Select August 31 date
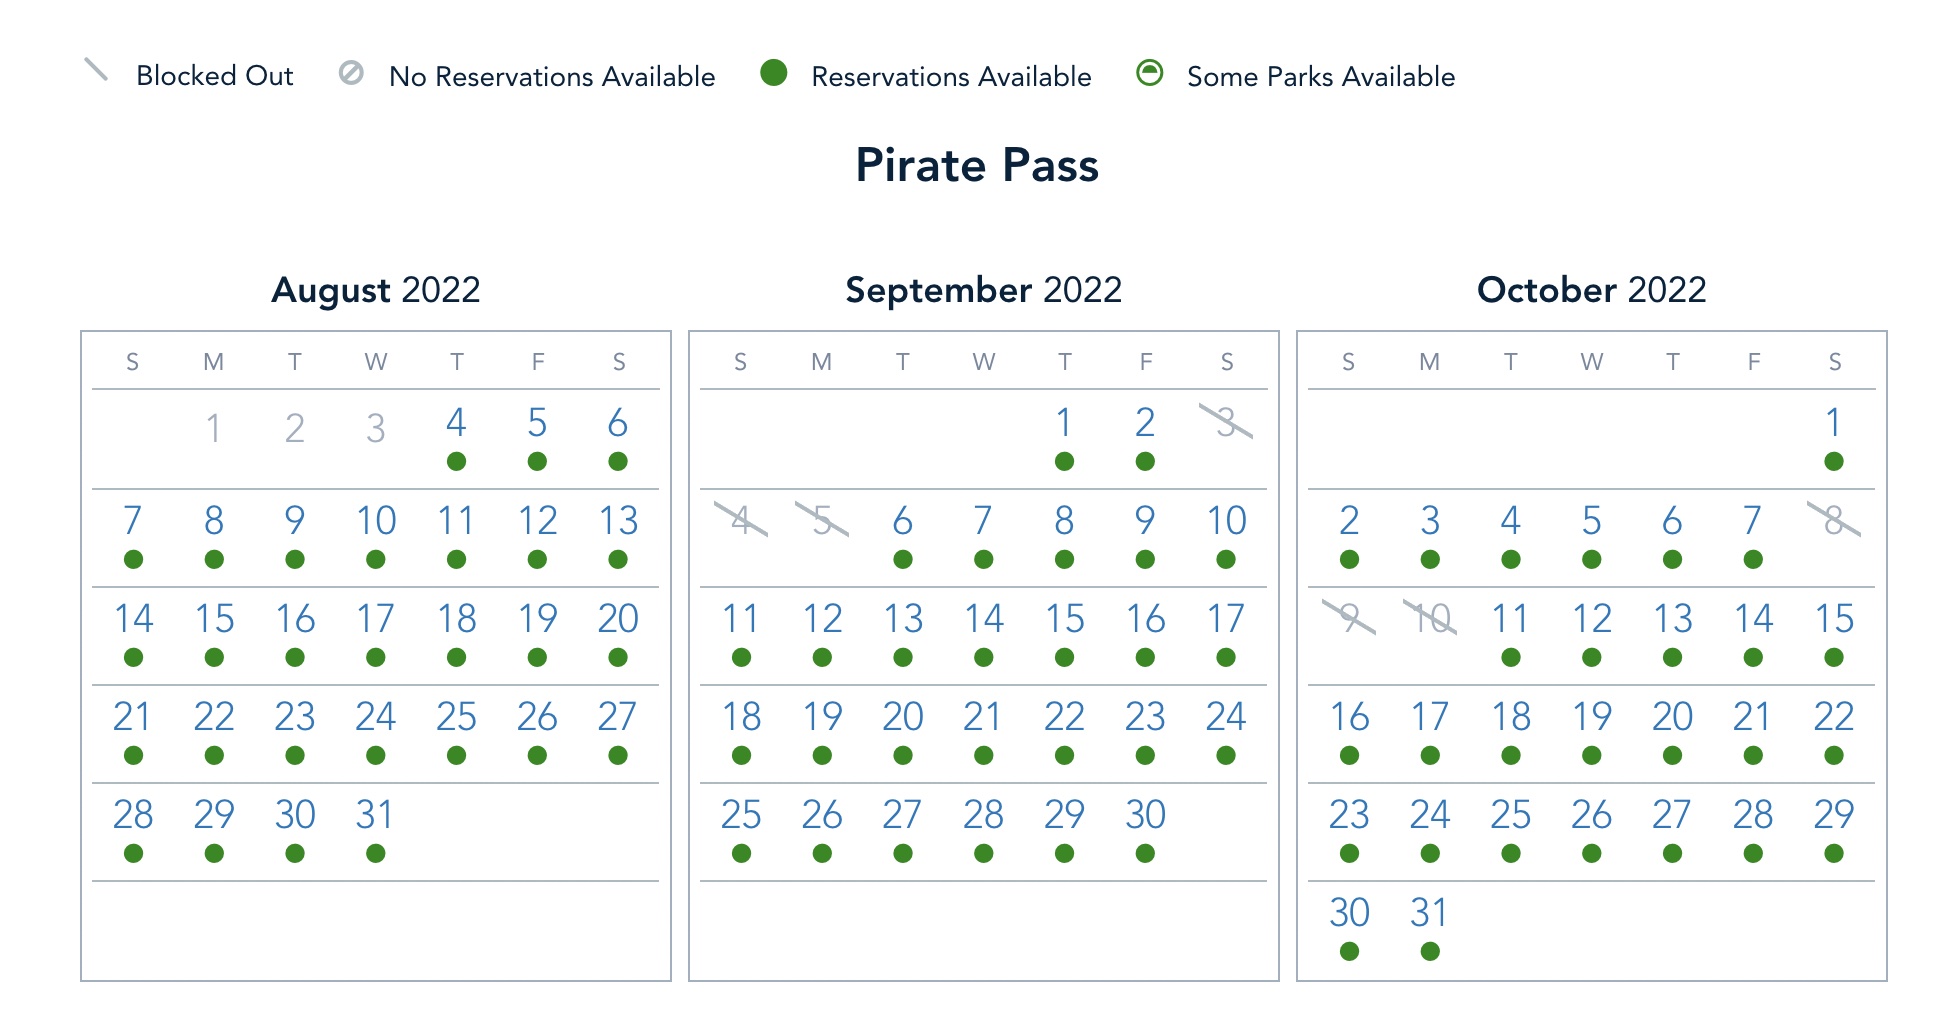 point(376,815)
